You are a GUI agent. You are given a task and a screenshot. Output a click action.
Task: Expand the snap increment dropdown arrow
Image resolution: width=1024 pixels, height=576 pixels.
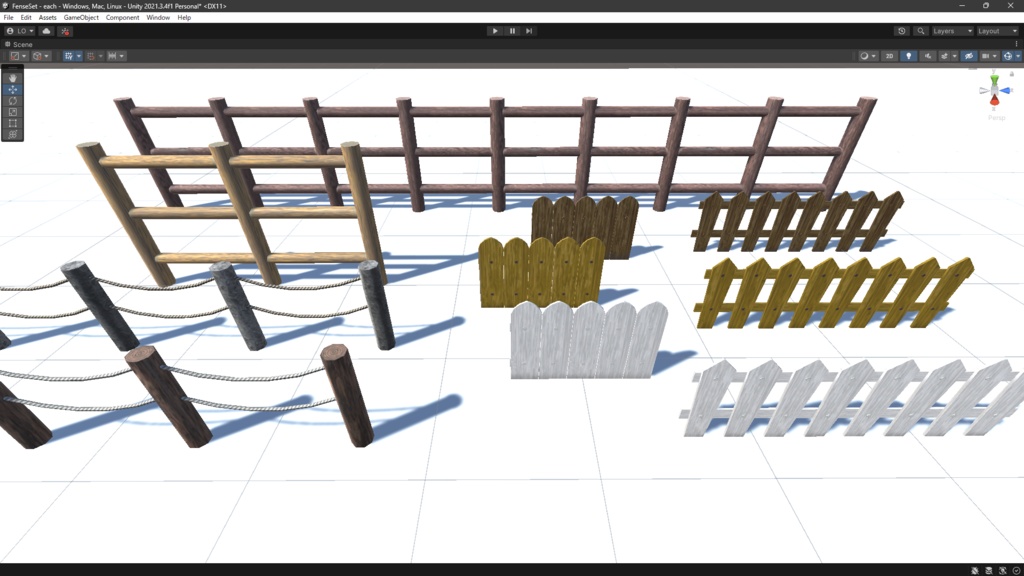[x=121, y=56]
